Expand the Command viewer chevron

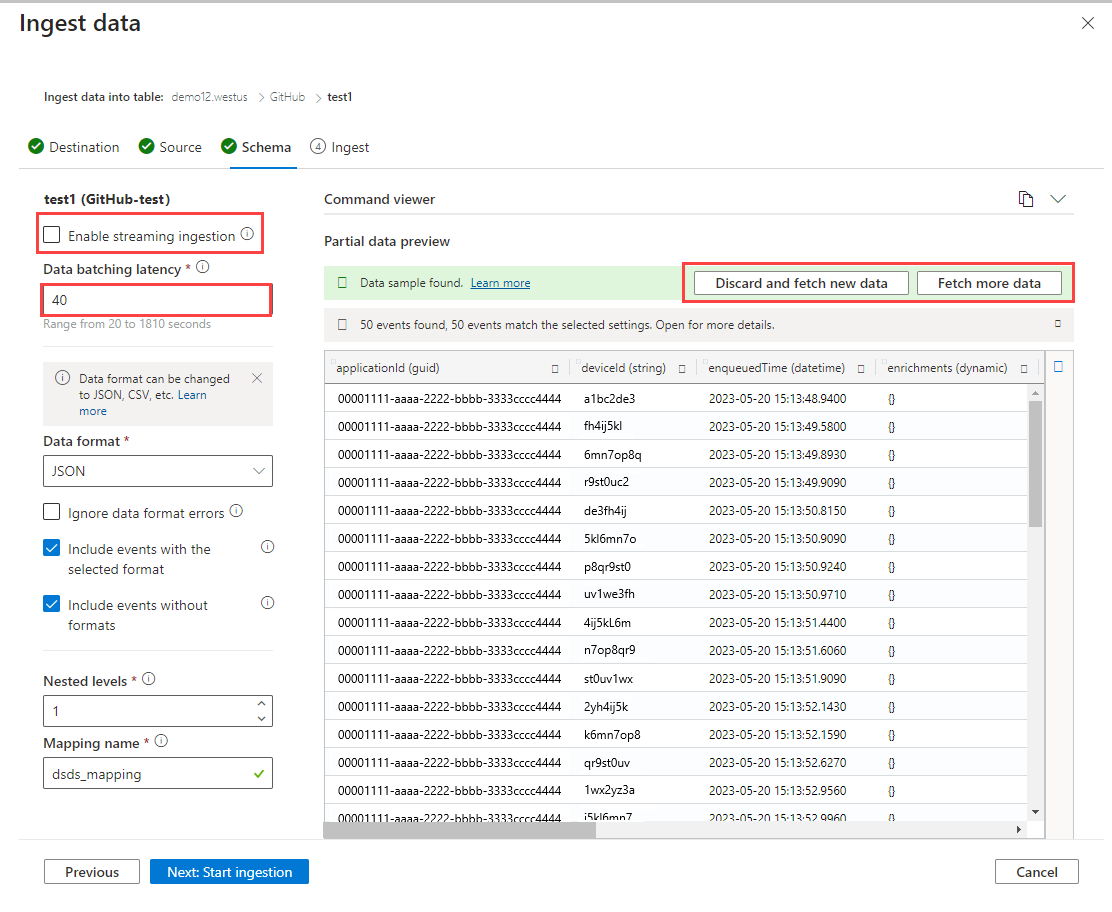1058,199
